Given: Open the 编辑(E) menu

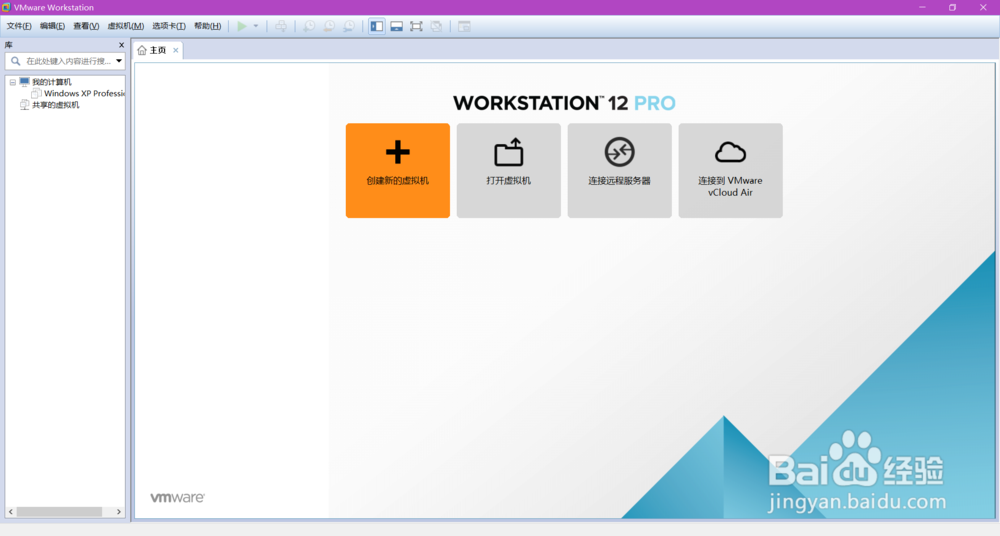Looking at the screenshot, I should (x=52, y=26).
